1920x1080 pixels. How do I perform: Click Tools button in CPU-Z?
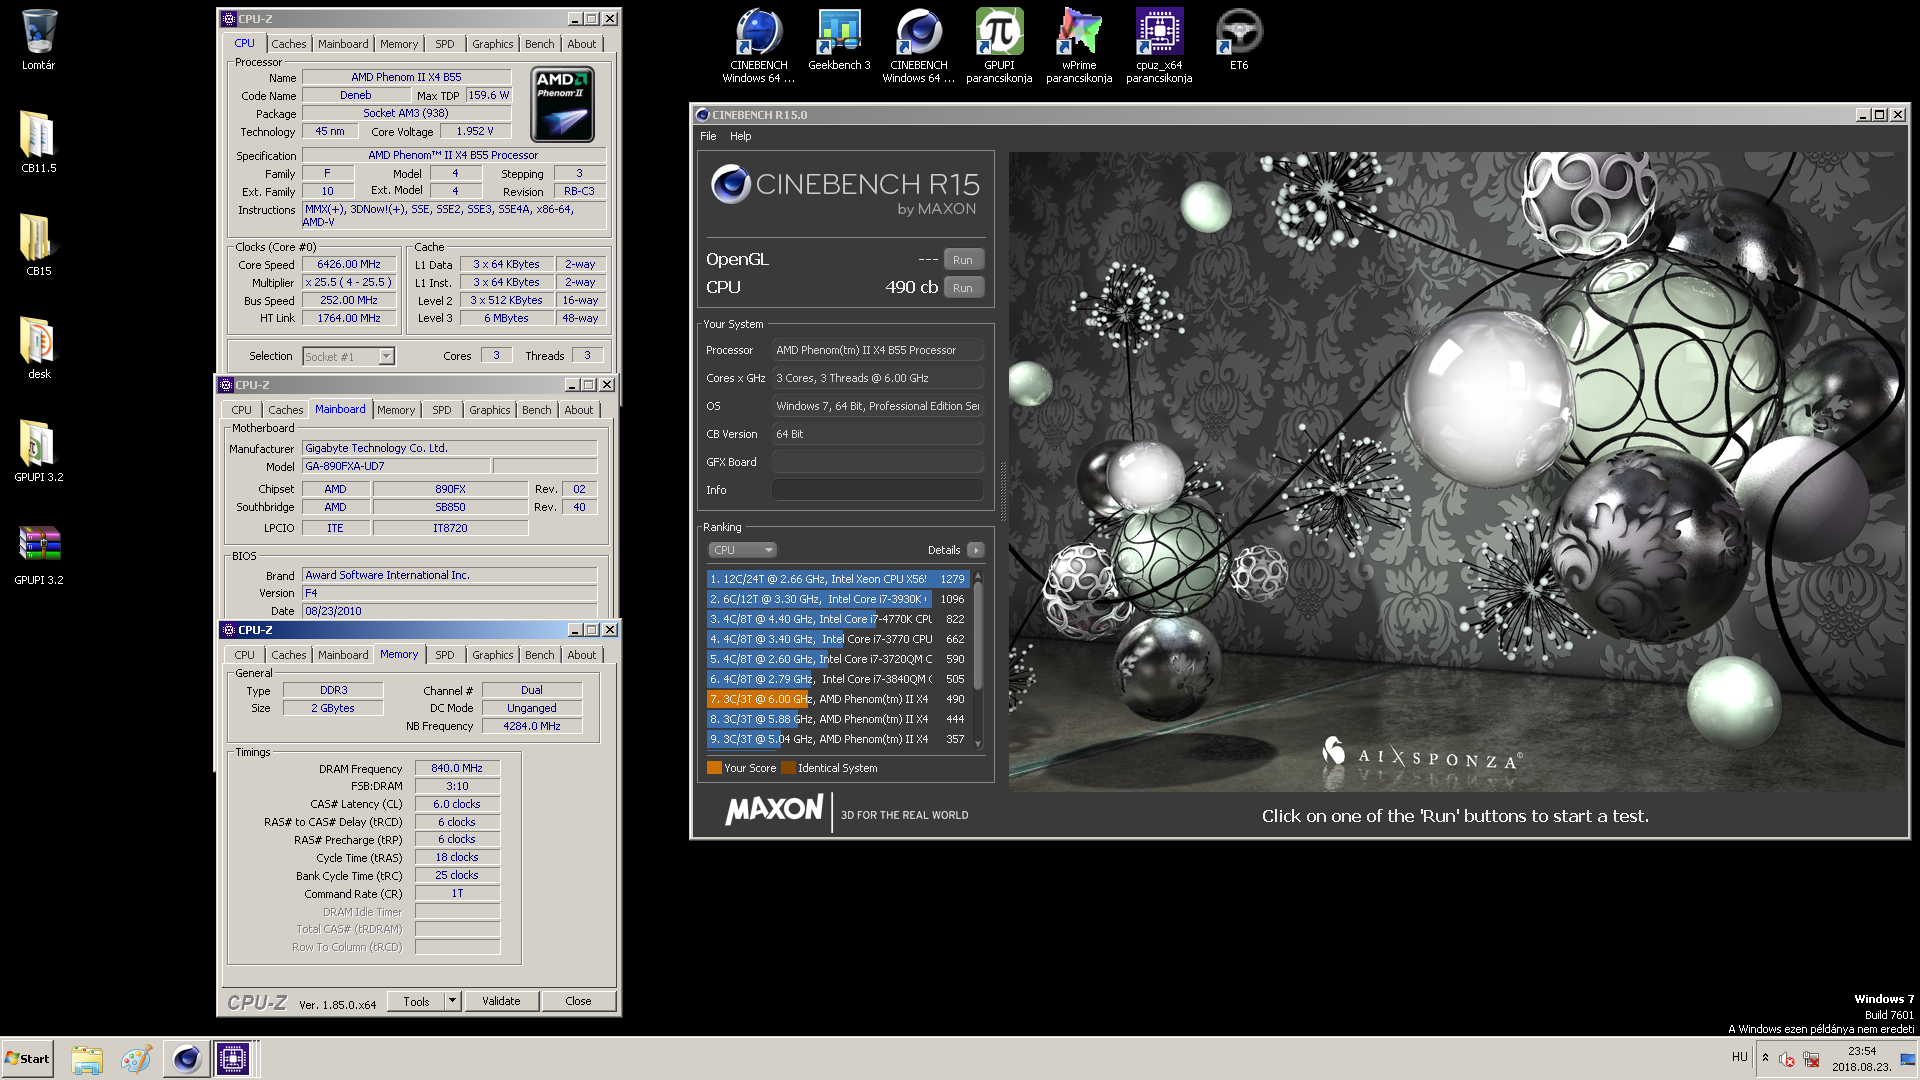coord(417,1001)
